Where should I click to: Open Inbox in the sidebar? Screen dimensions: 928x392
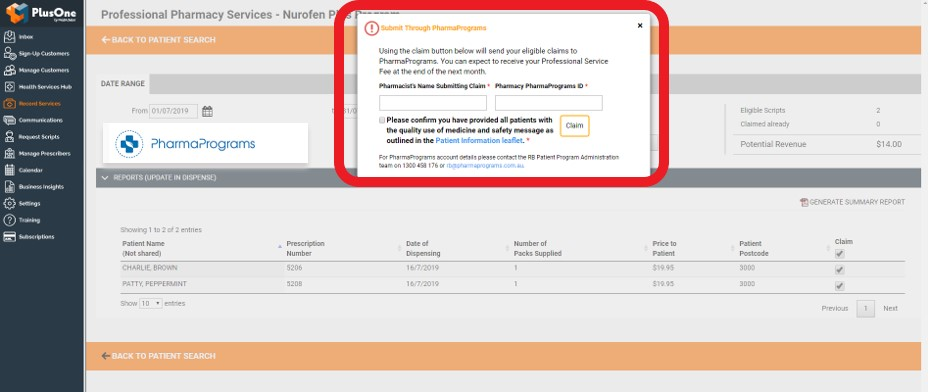click(25, 37)
